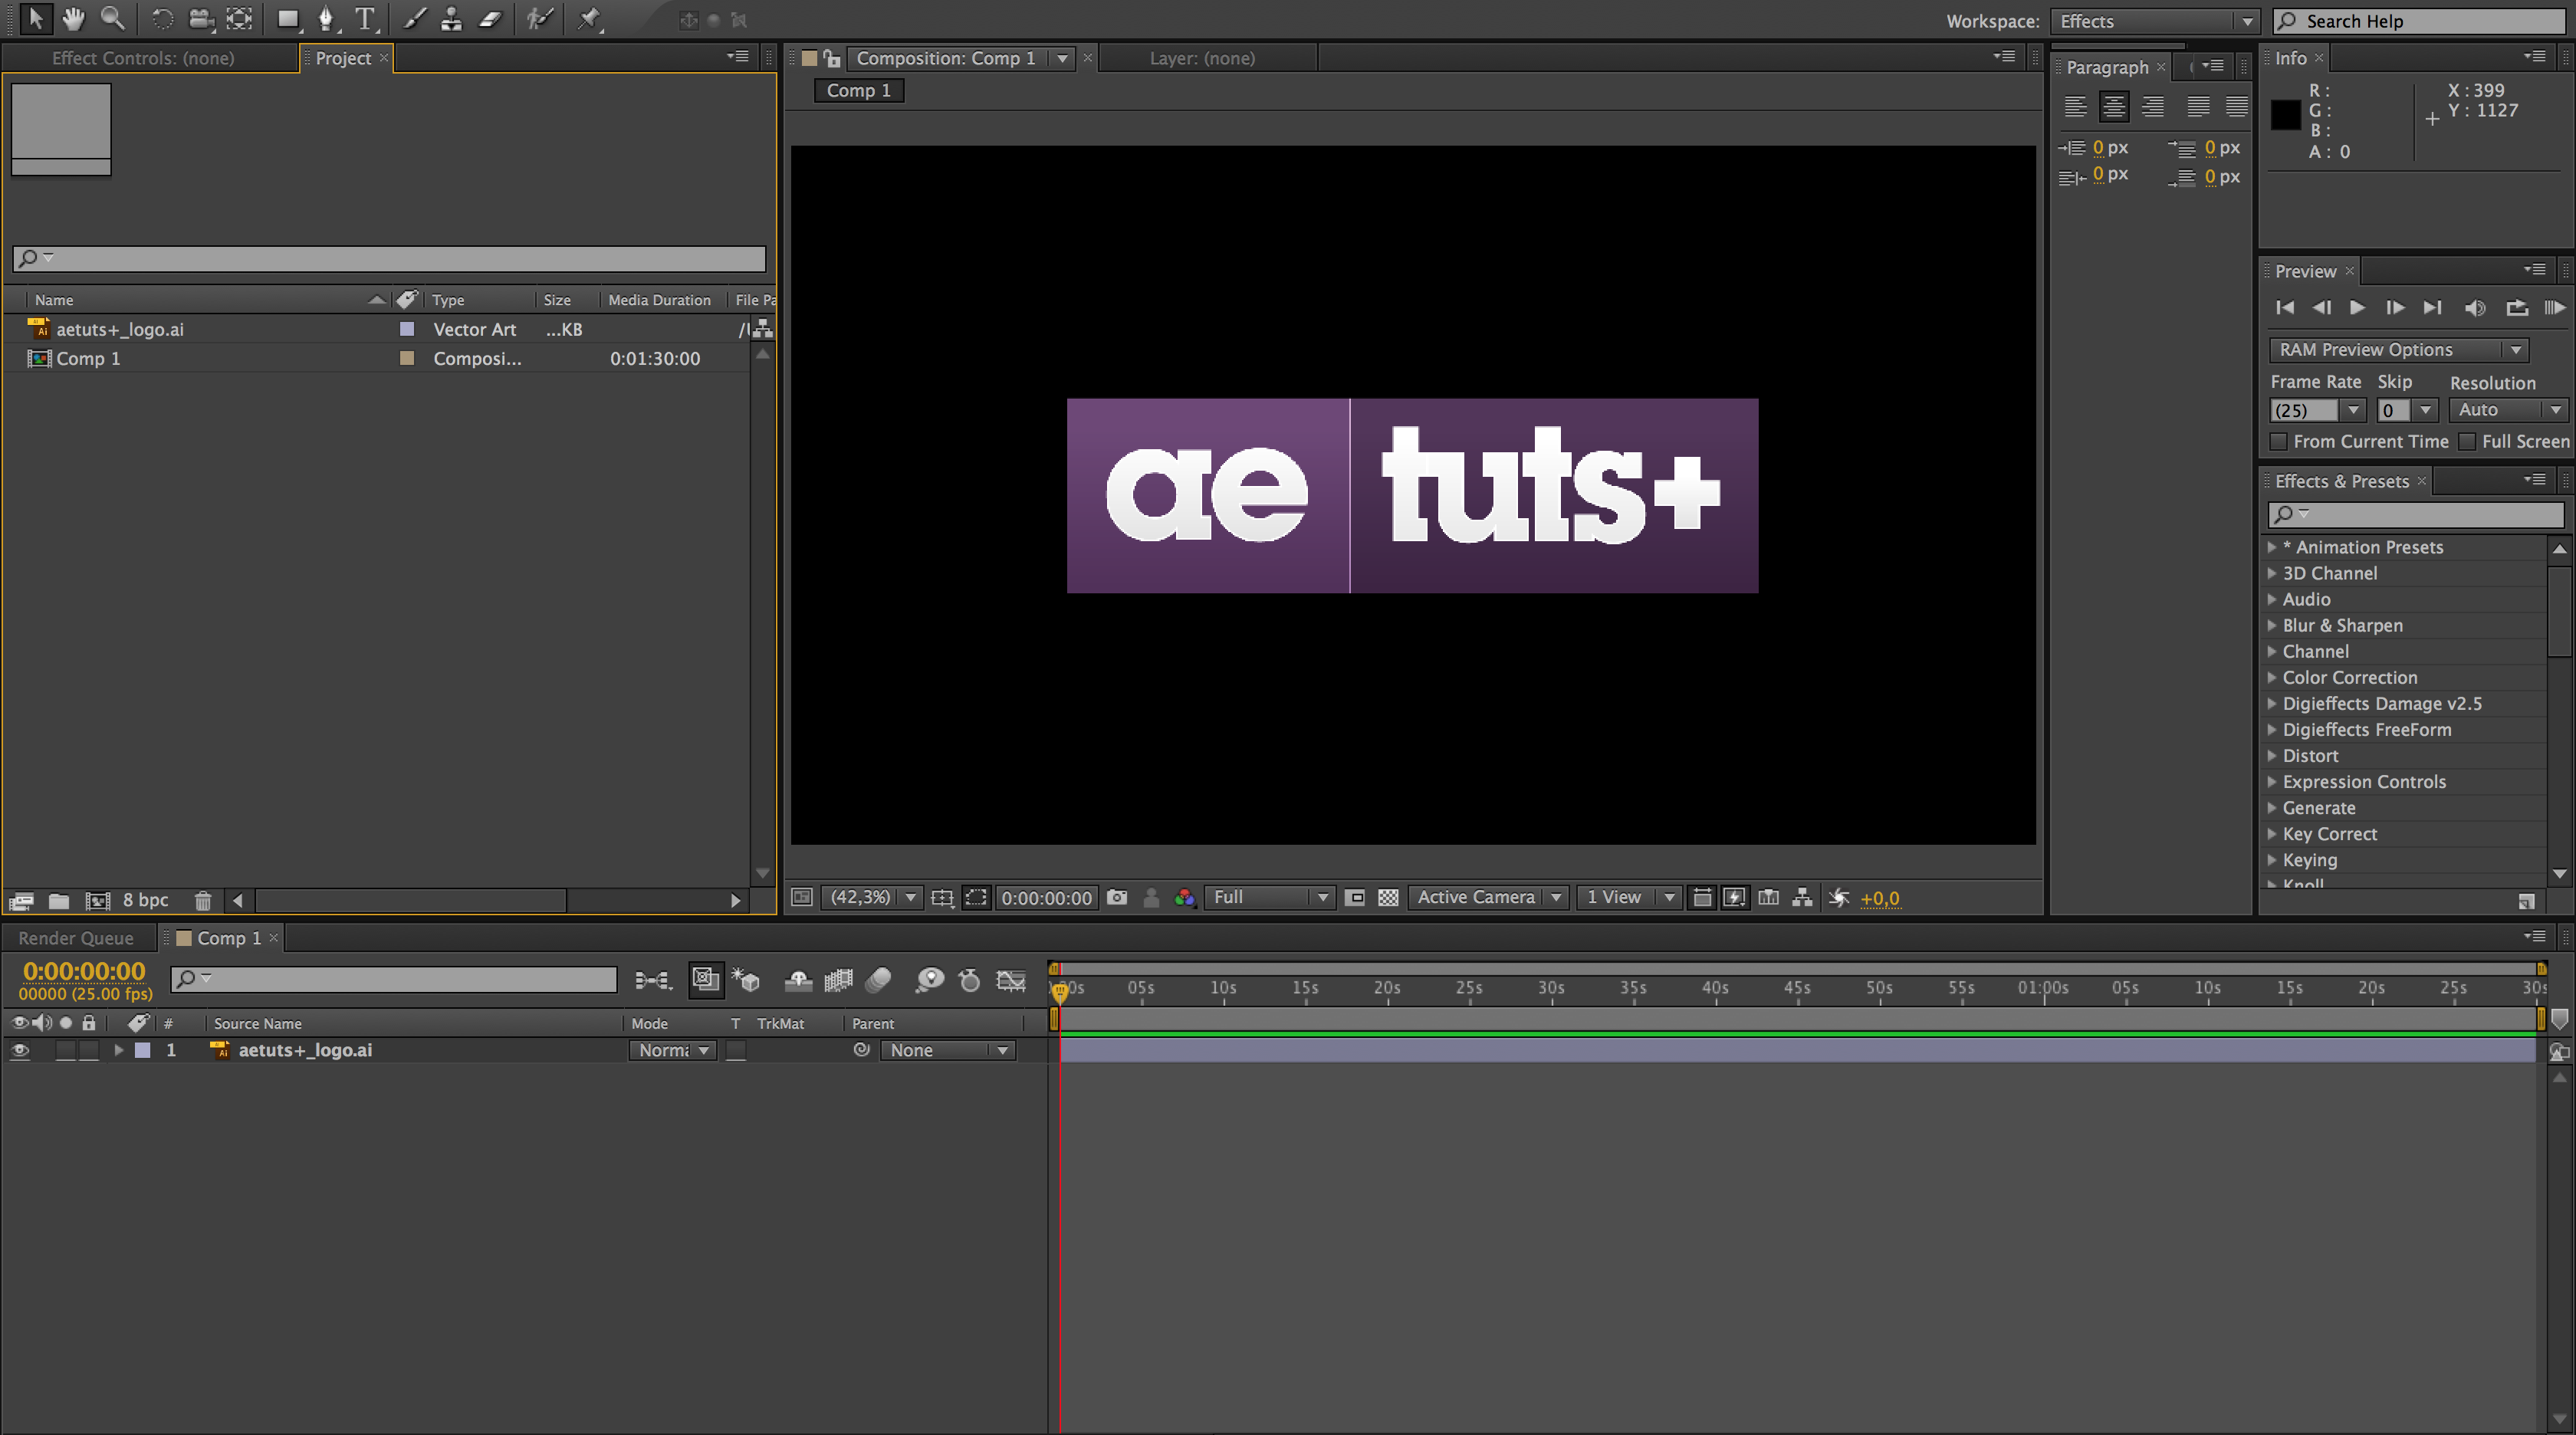Toggle frame blending switch in timeline

coord(838,980)
